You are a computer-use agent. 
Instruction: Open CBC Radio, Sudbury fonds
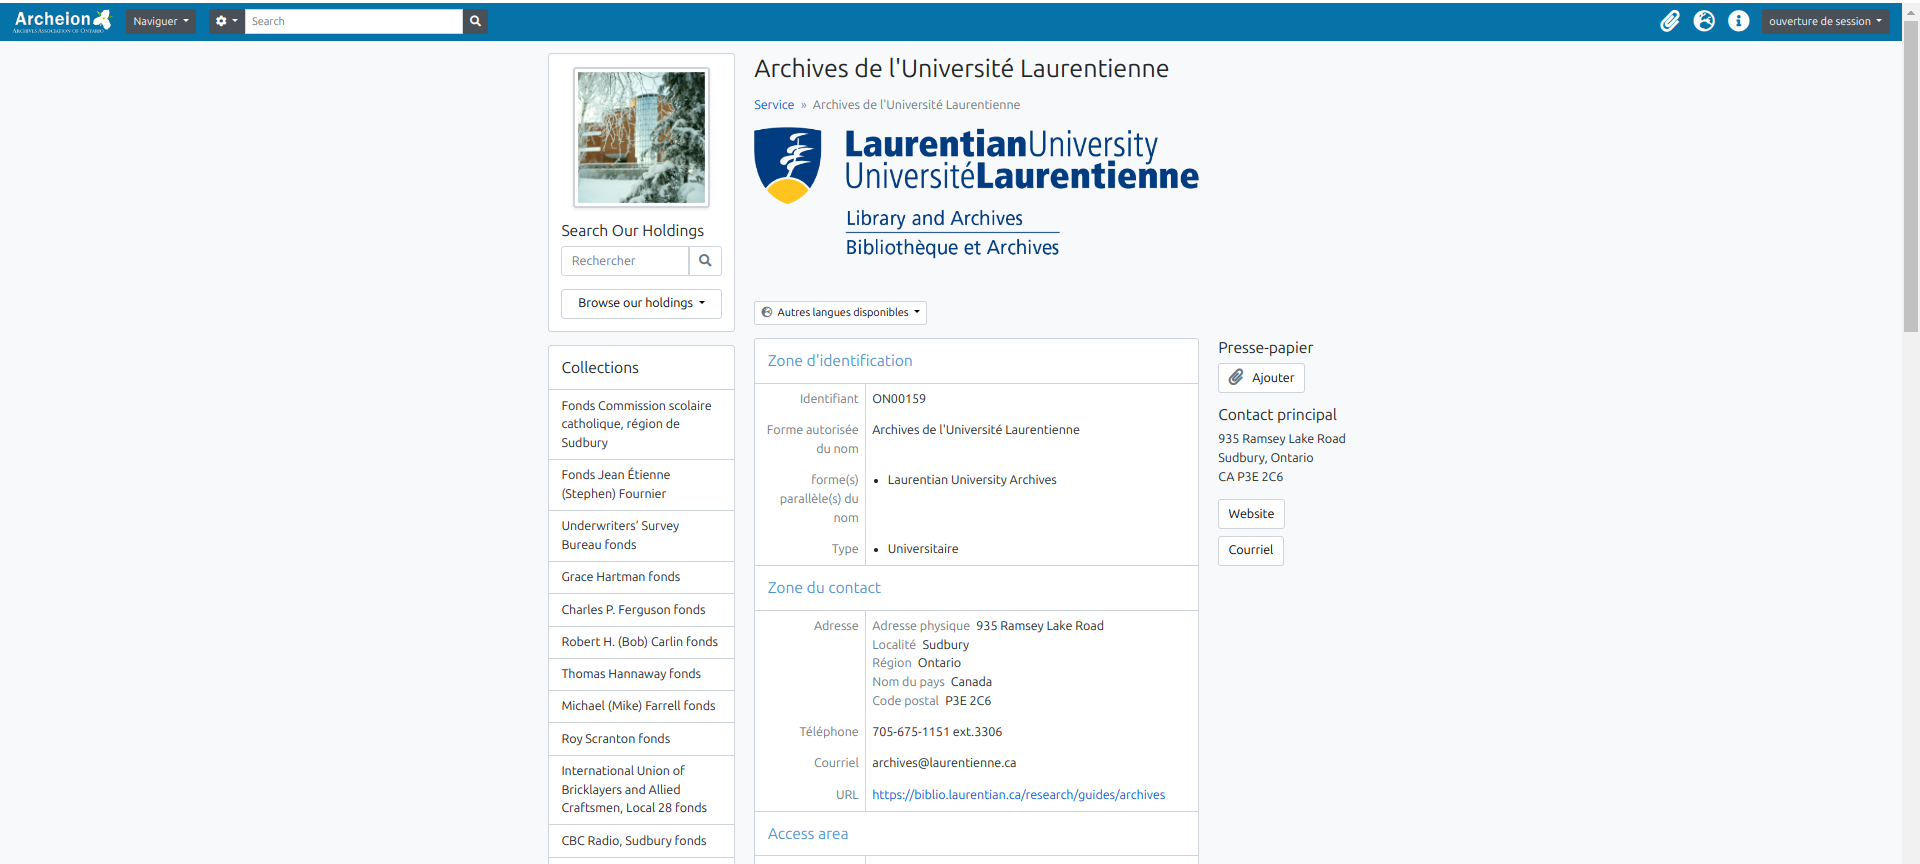(x=641, y=841)
